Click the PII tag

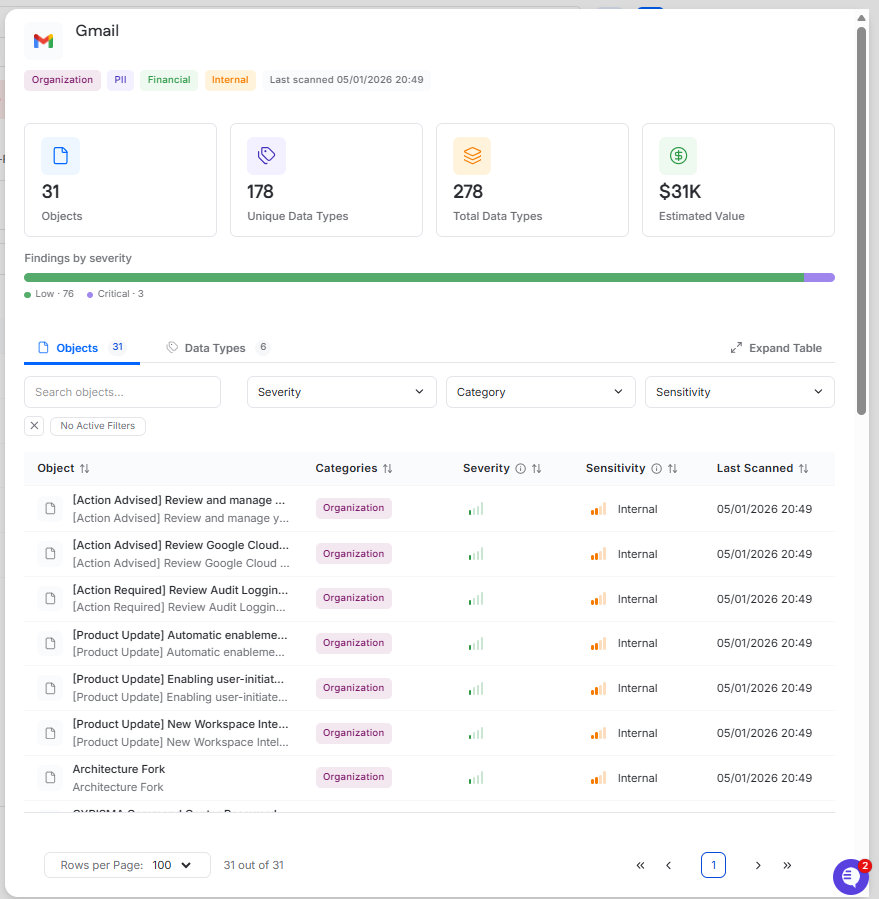[120, 80]
